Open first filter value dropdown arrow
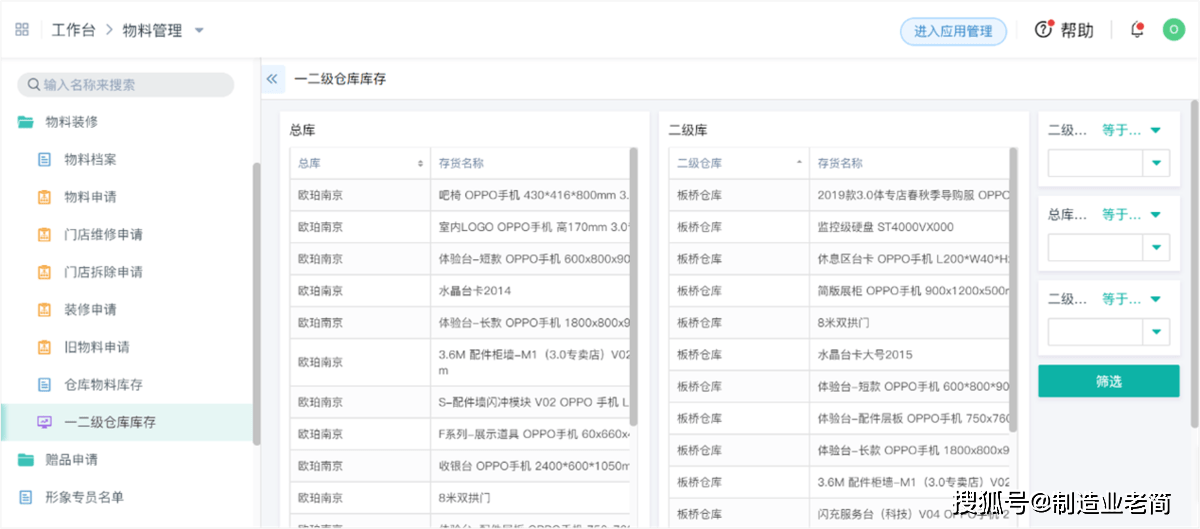 click(1156, 163)
